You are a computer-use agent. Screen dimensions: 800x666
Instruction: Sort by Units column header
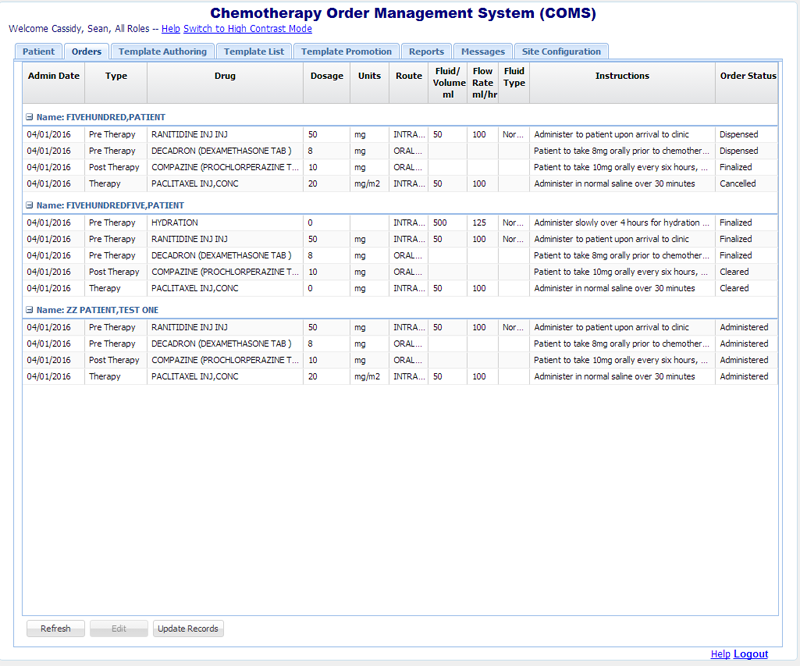369,83
